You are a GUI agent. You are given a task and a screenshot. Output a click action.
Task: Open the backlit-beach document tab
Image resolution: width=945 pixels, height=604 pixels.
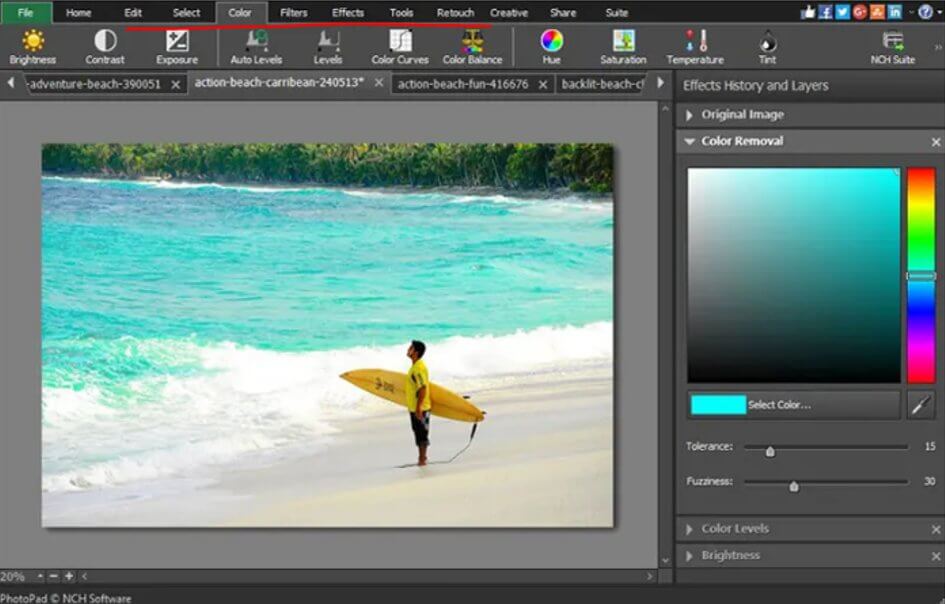click(603, 84)
